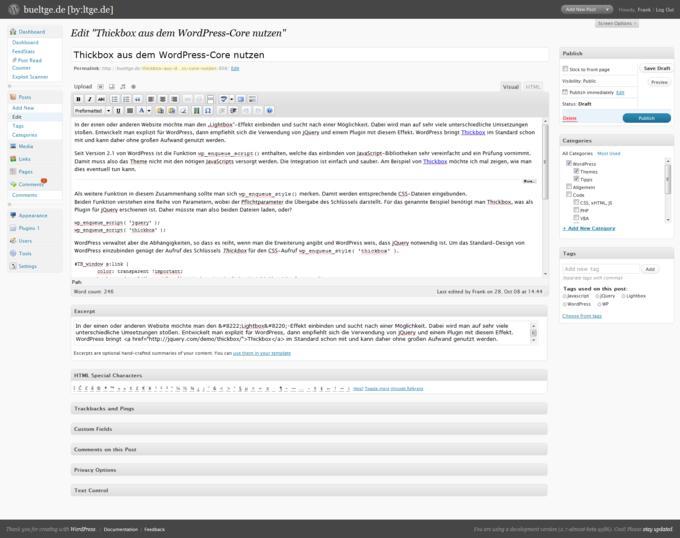Click the Publish button

[646, 118]
